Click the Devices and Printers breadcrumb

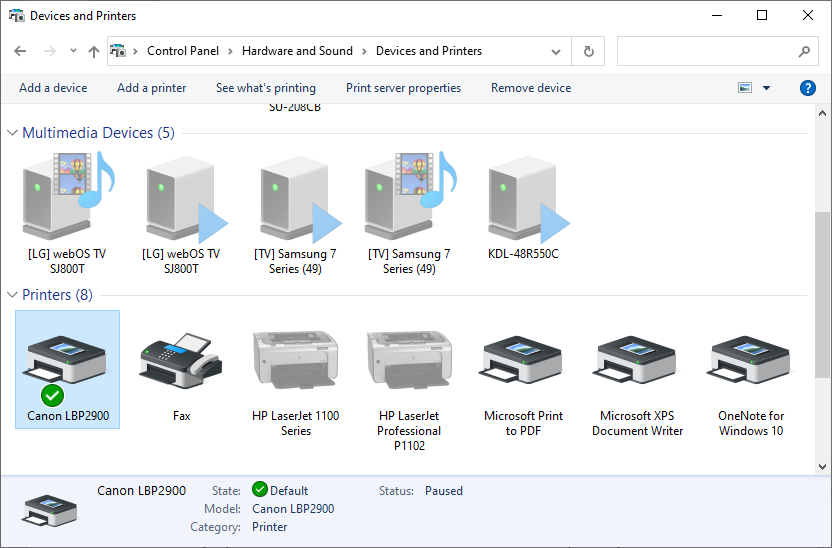click(429, 51)
